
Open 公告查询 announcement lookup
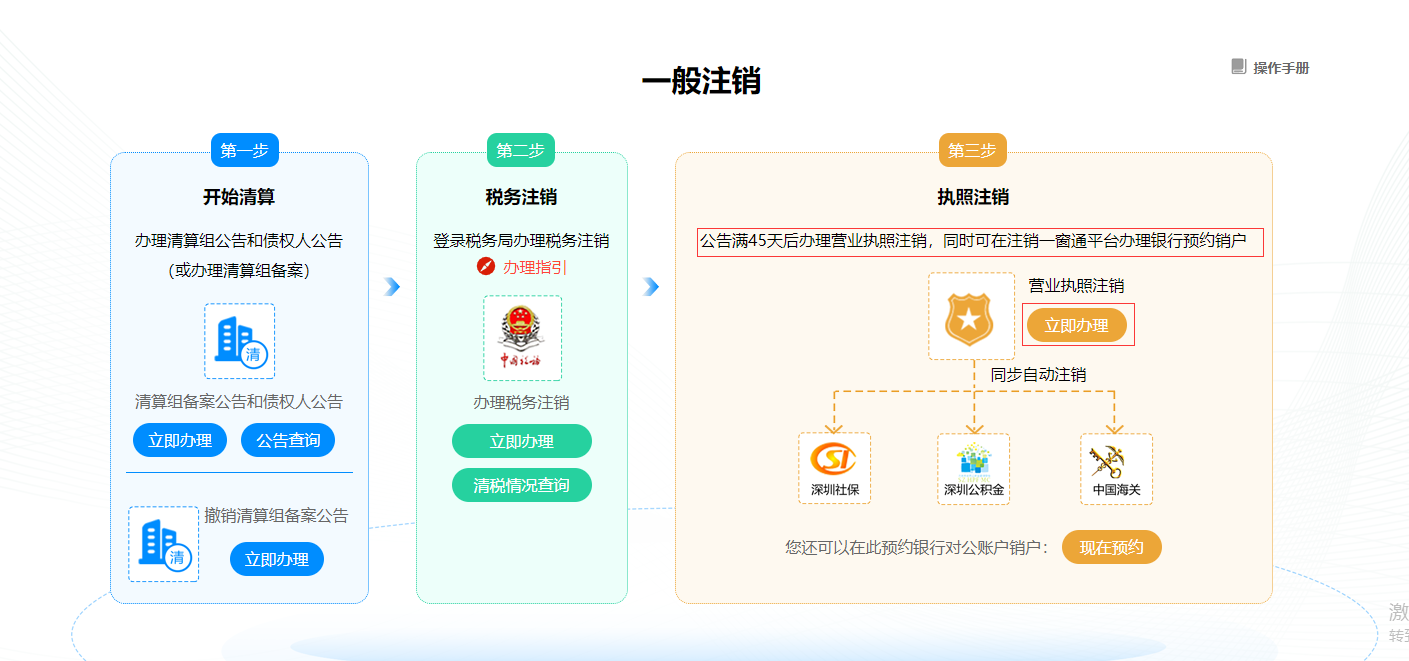(288, 440)
